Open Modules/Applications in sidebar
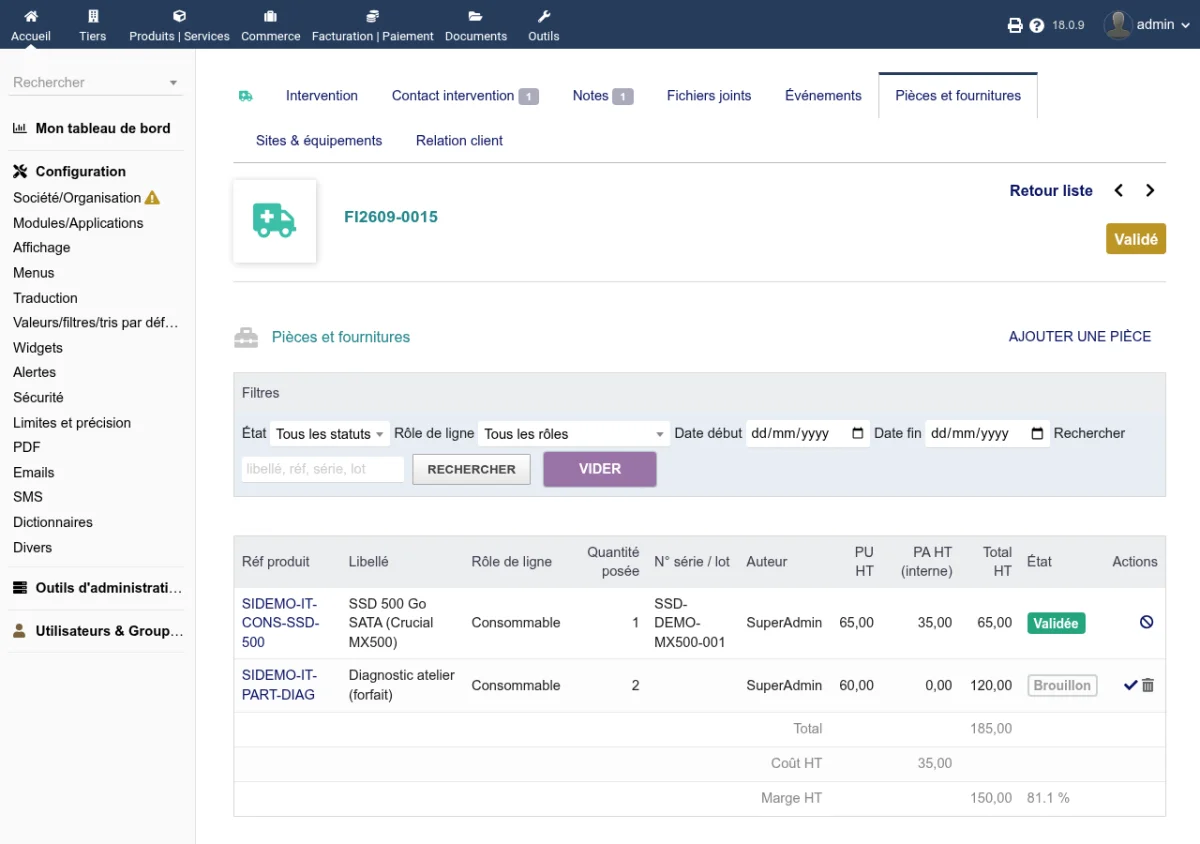 [x=78, y=223]
